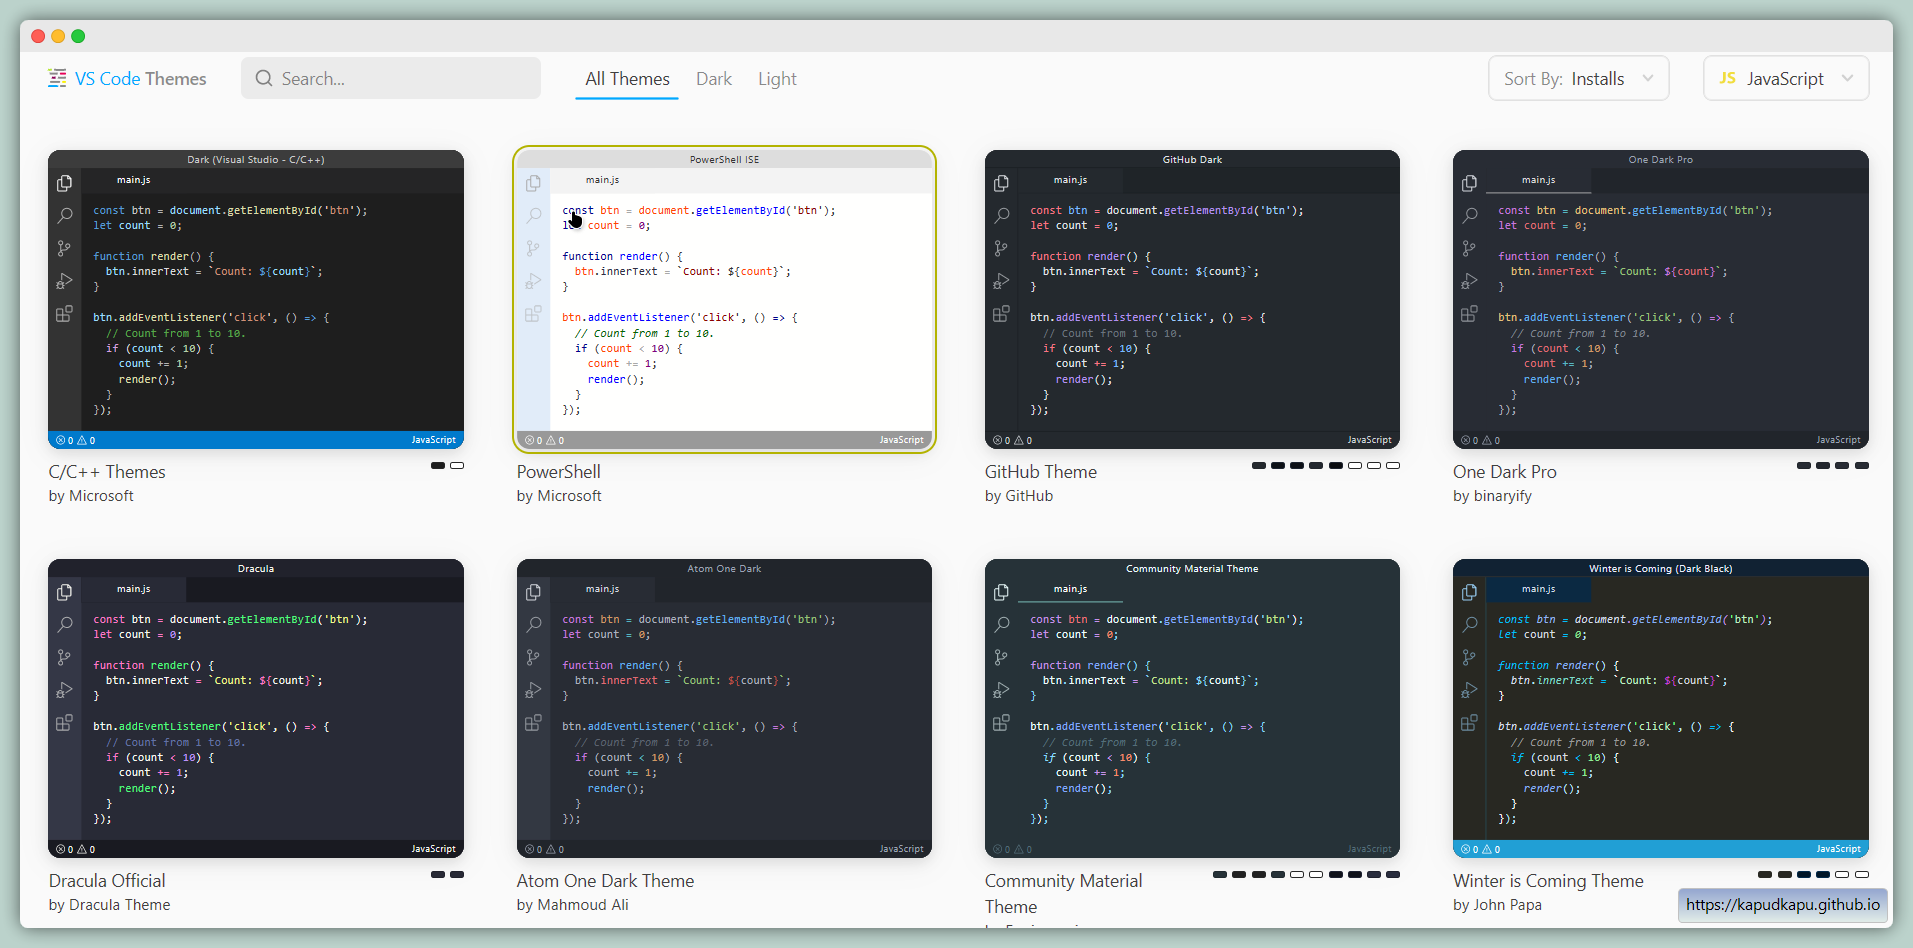1913x948 pixels.
Task: Select second variant dot under C/C++ Themes
Action: (457, 466)
